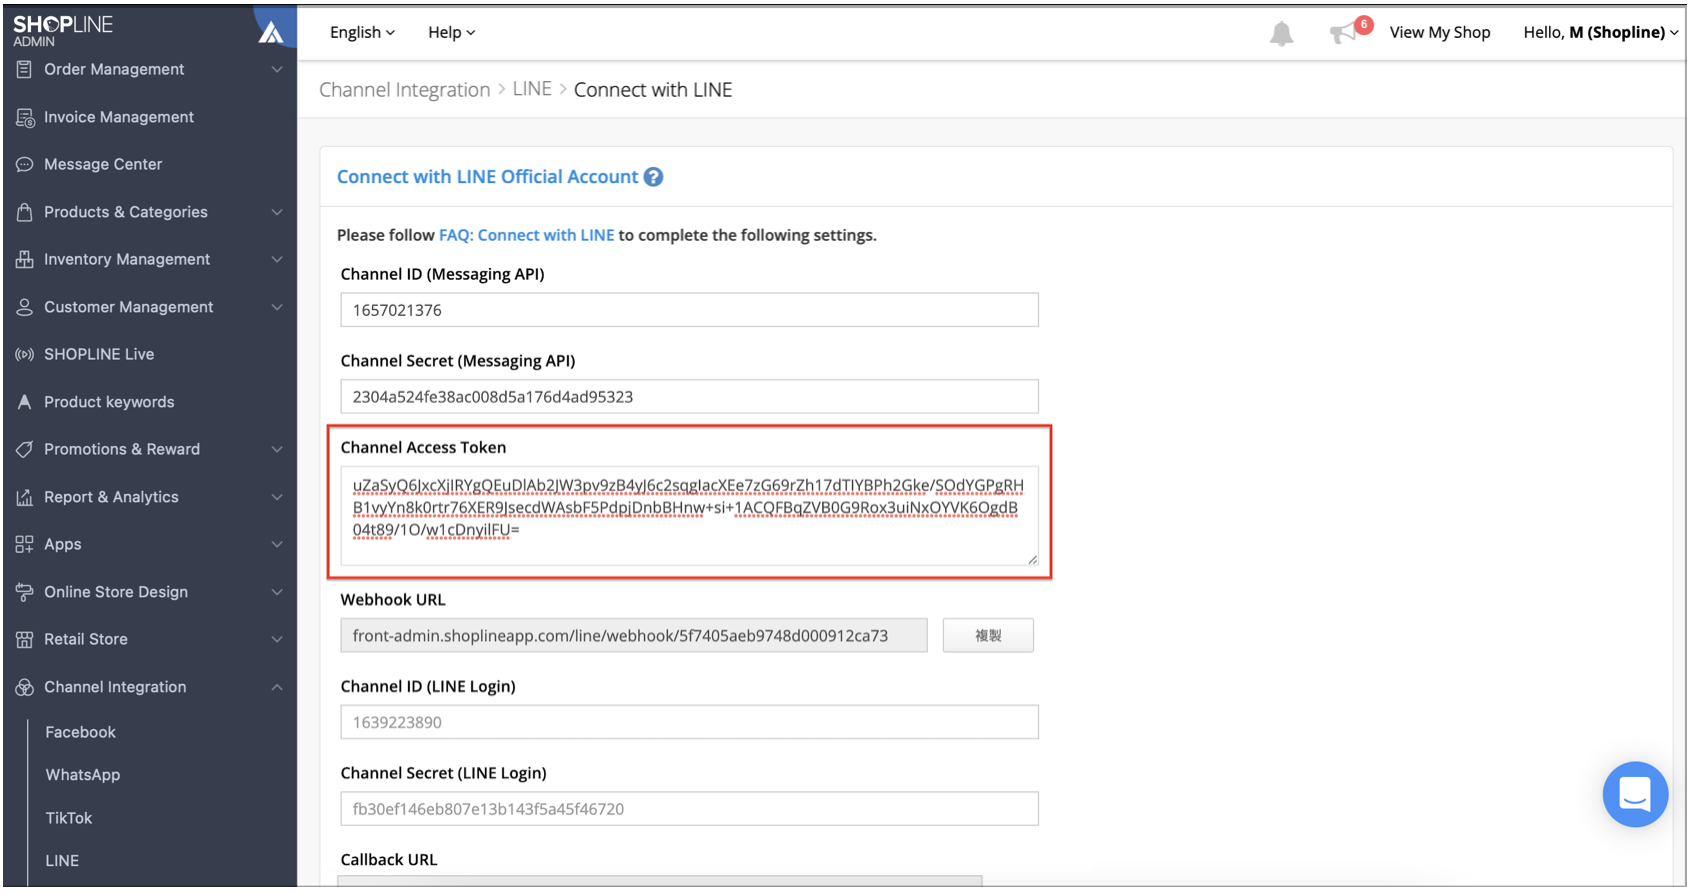Expand the Products & Categories chevron

pos(277,212)
